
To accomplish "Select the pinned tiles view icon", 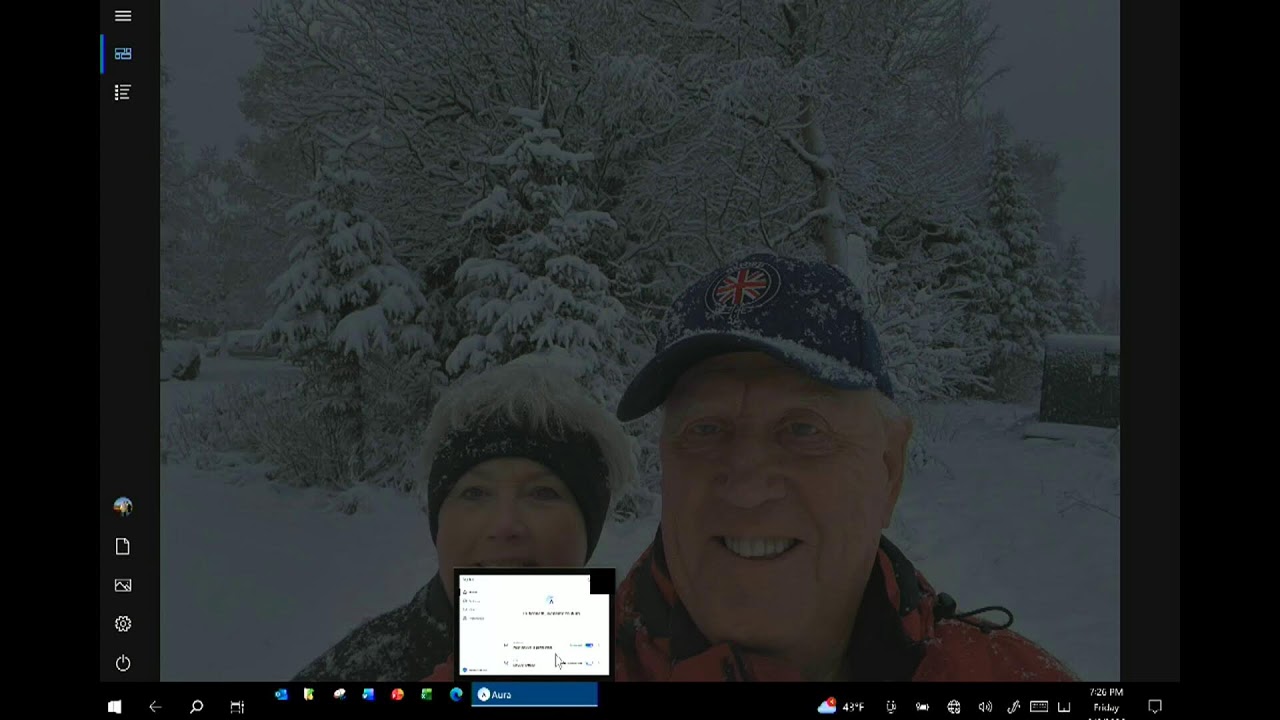I will (123, 54).
